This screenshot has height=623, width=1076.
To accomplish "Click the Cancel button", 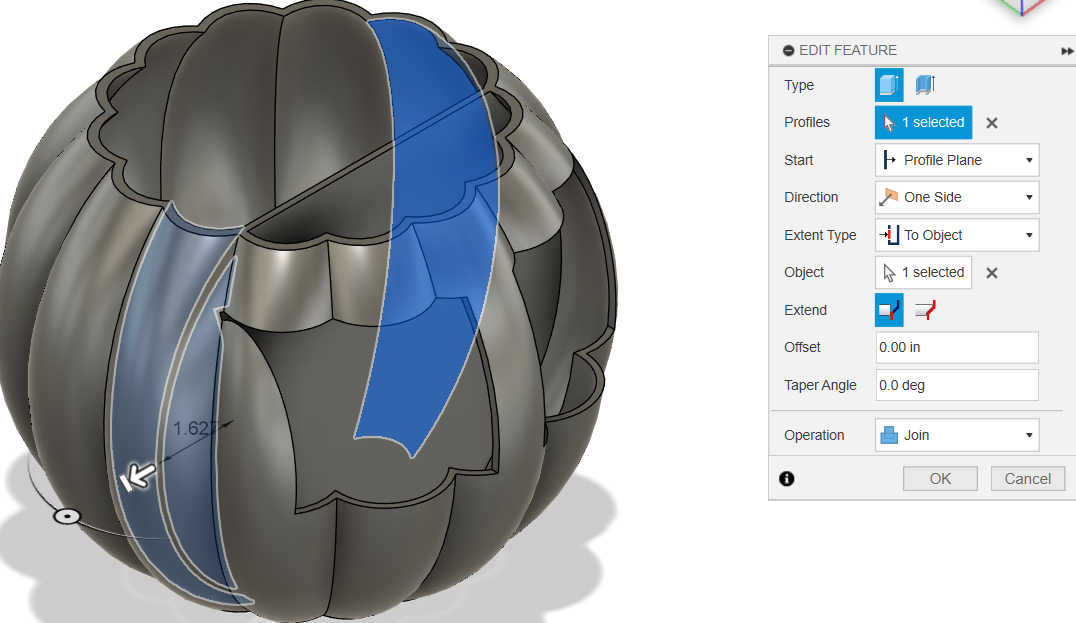I will click(1027, 479).
